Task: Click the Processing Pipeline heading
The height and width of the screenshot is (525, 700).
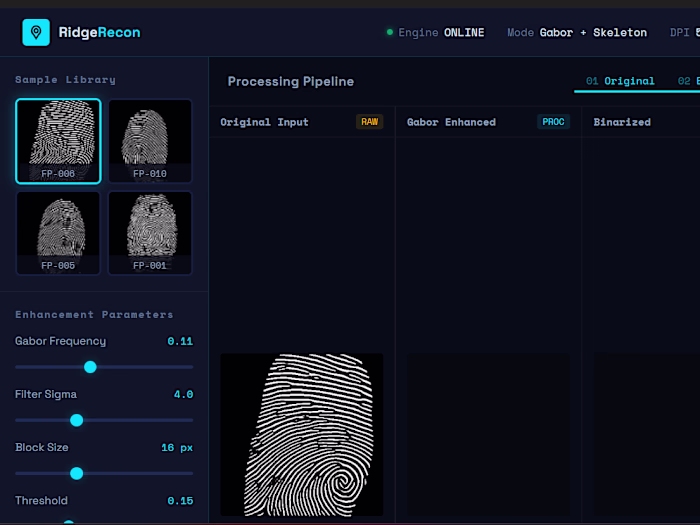Action: click(291, 81)
